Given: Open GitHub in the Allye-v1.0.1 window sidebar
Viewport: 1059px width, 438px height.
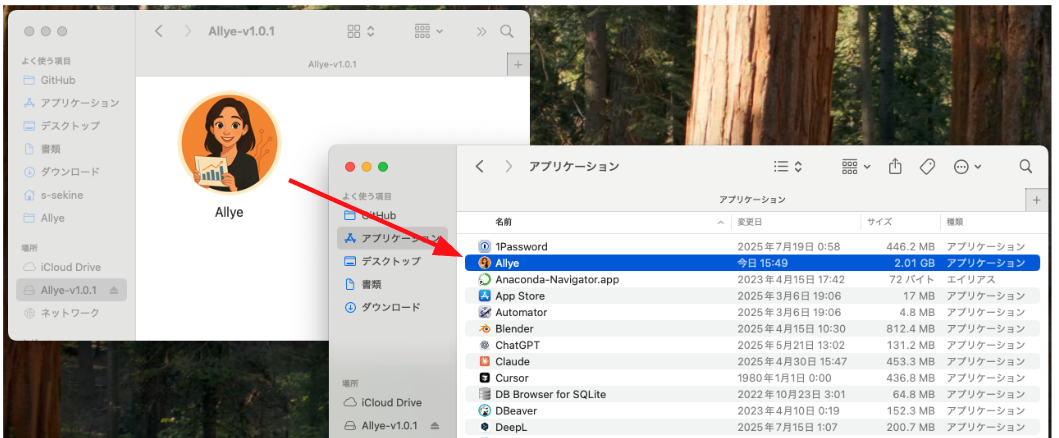Looking at the screenshot, I should point(57,80).
